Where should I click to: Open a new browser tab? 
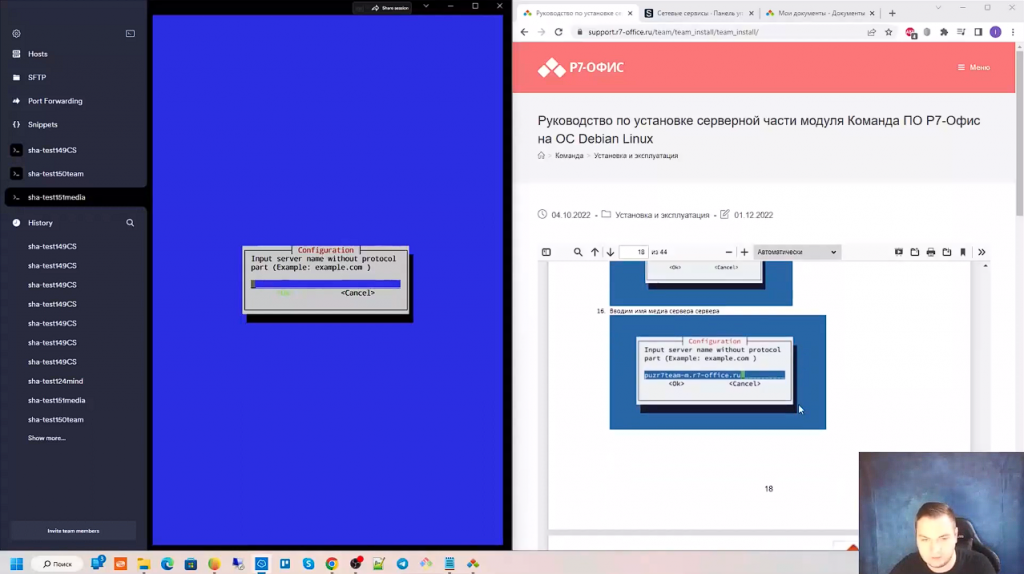click(892, 13)
